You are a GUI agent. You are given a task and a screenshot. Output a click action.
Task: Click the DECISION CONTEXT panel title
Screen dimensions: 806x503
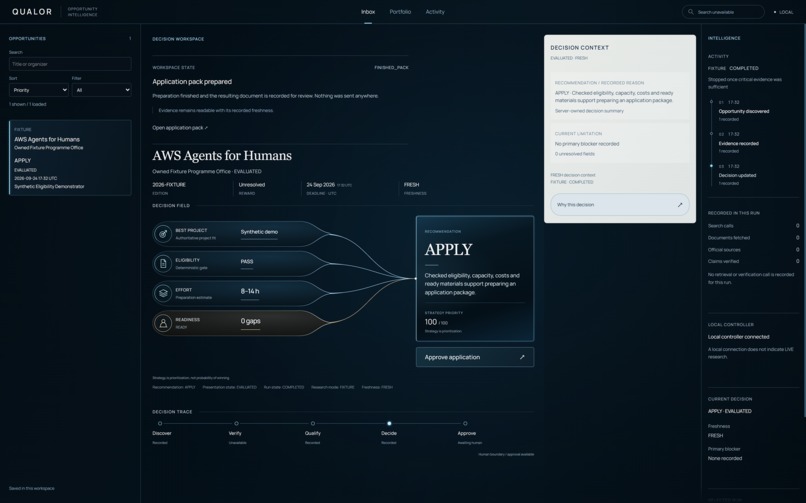579,48
